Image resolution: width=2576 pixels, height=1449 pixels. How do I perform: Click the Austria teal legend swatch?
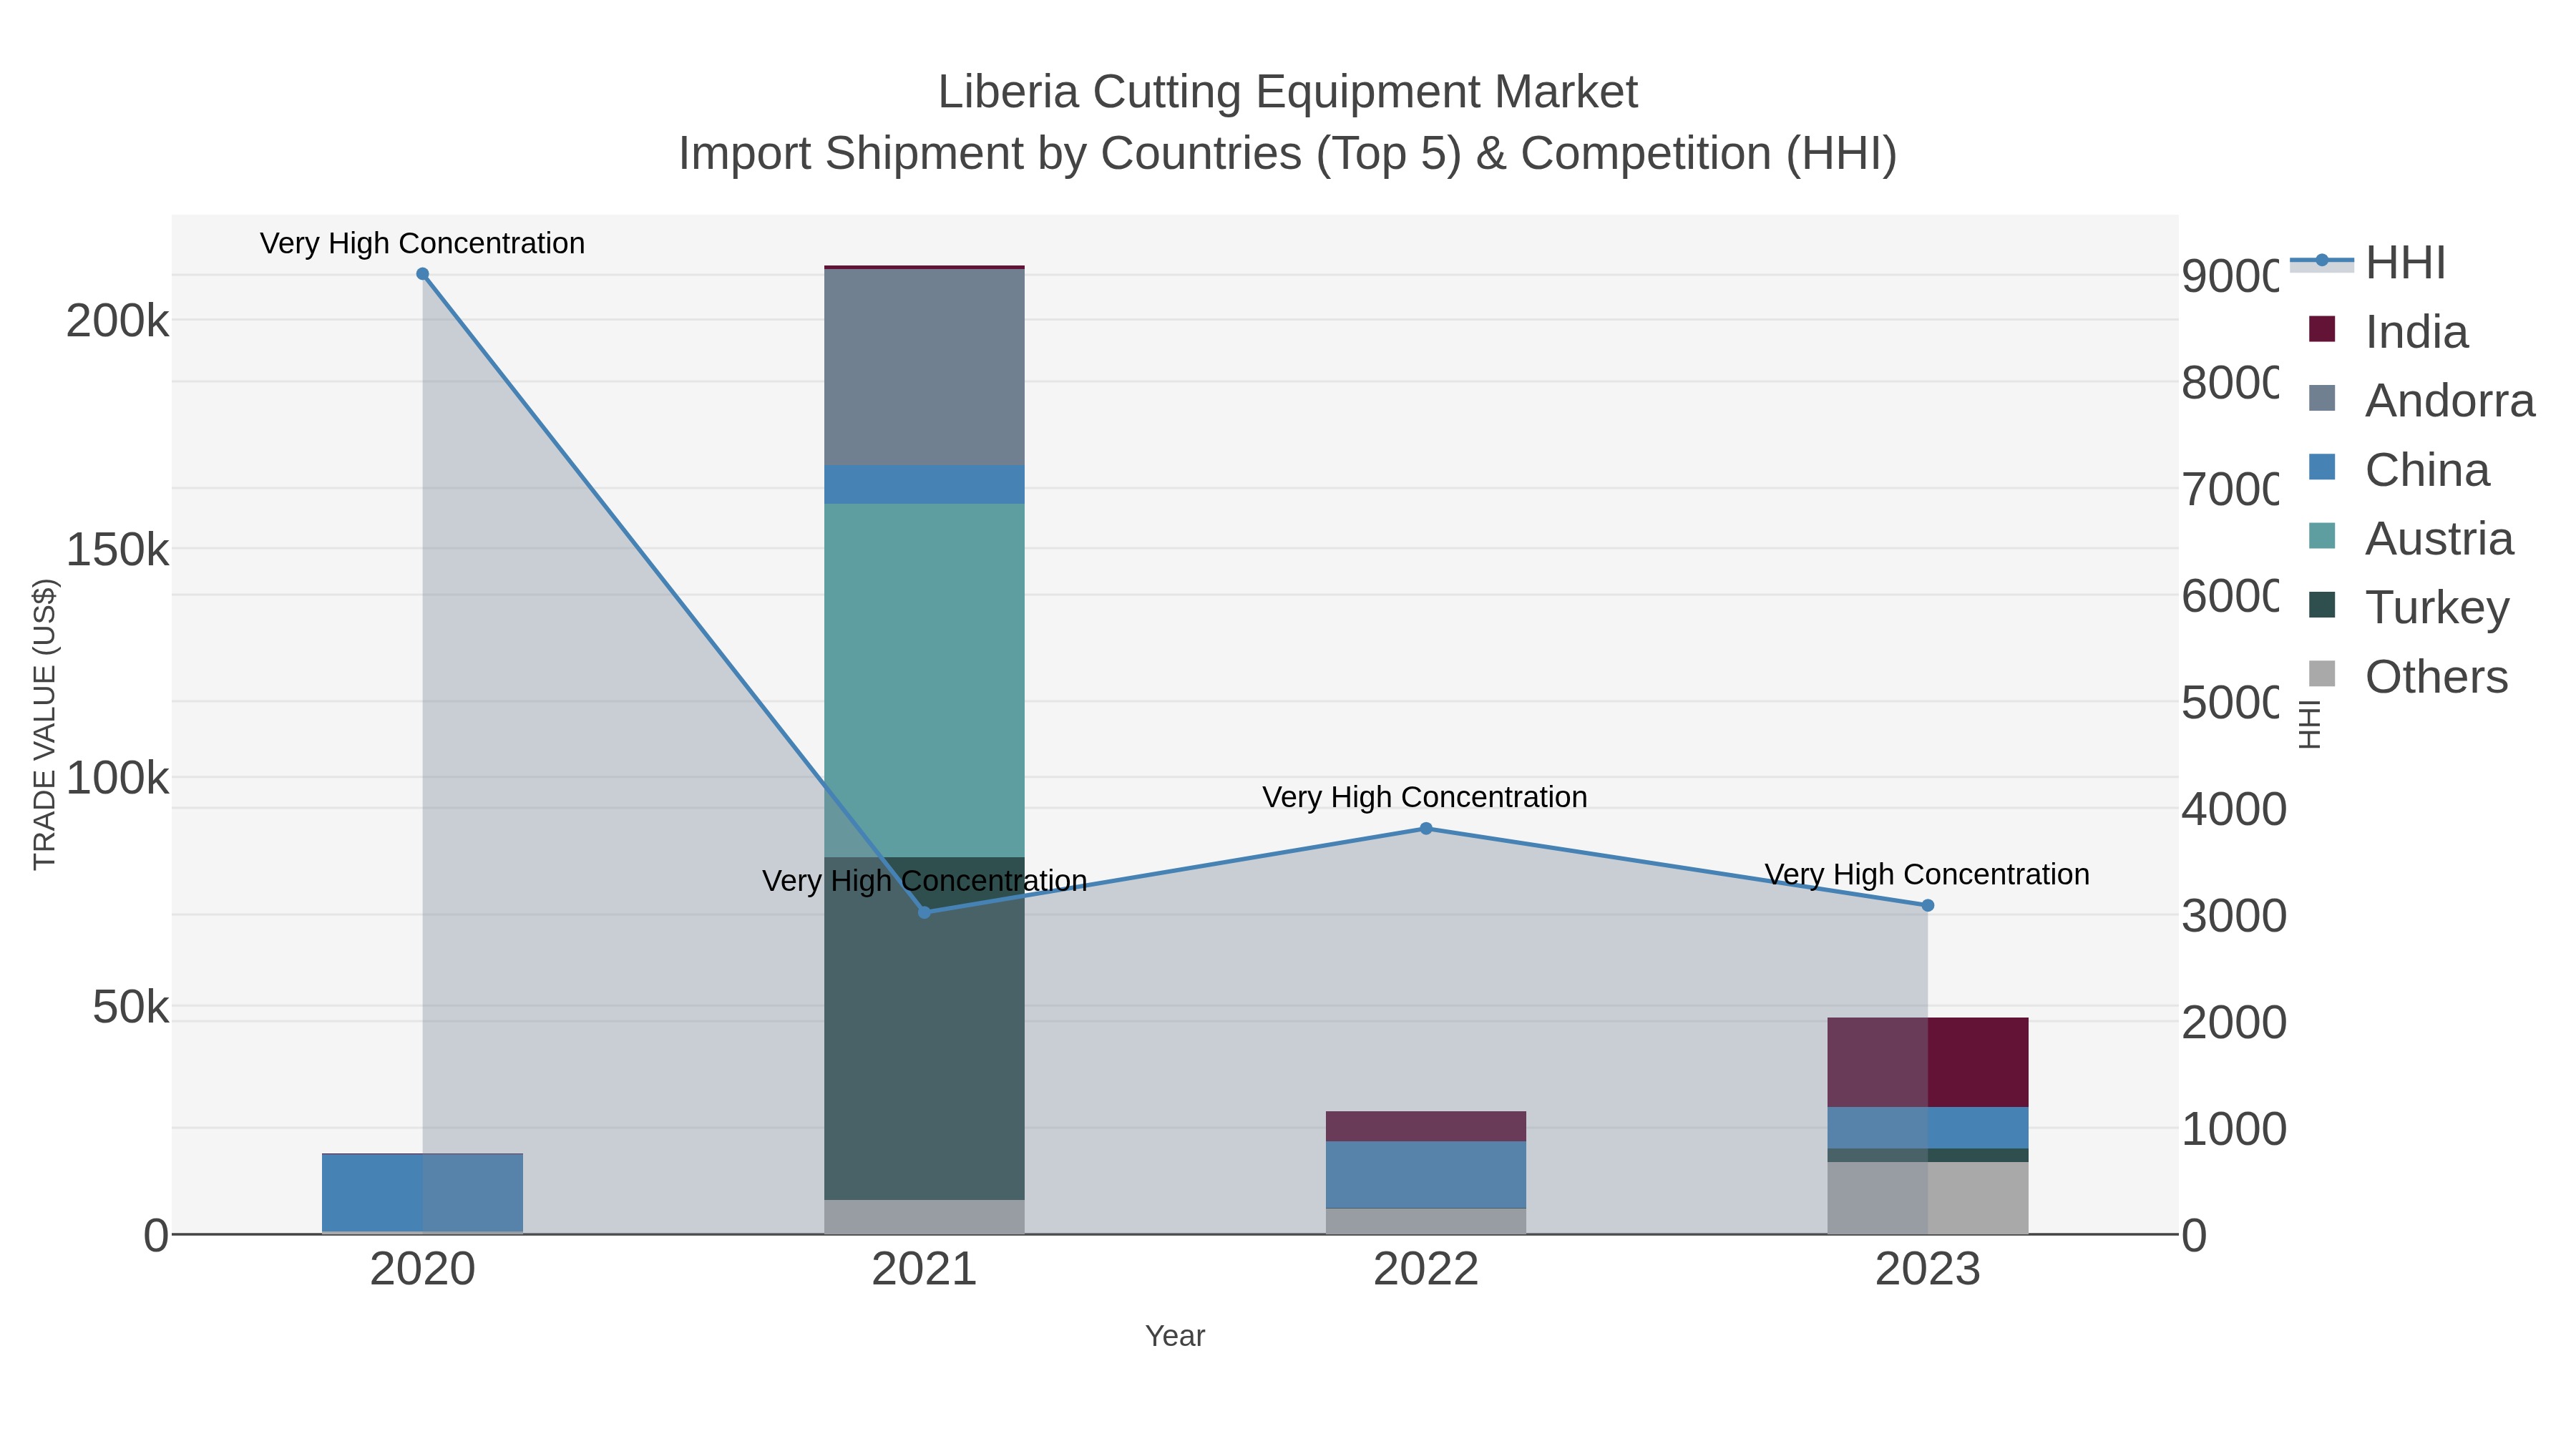point(2322,536)
